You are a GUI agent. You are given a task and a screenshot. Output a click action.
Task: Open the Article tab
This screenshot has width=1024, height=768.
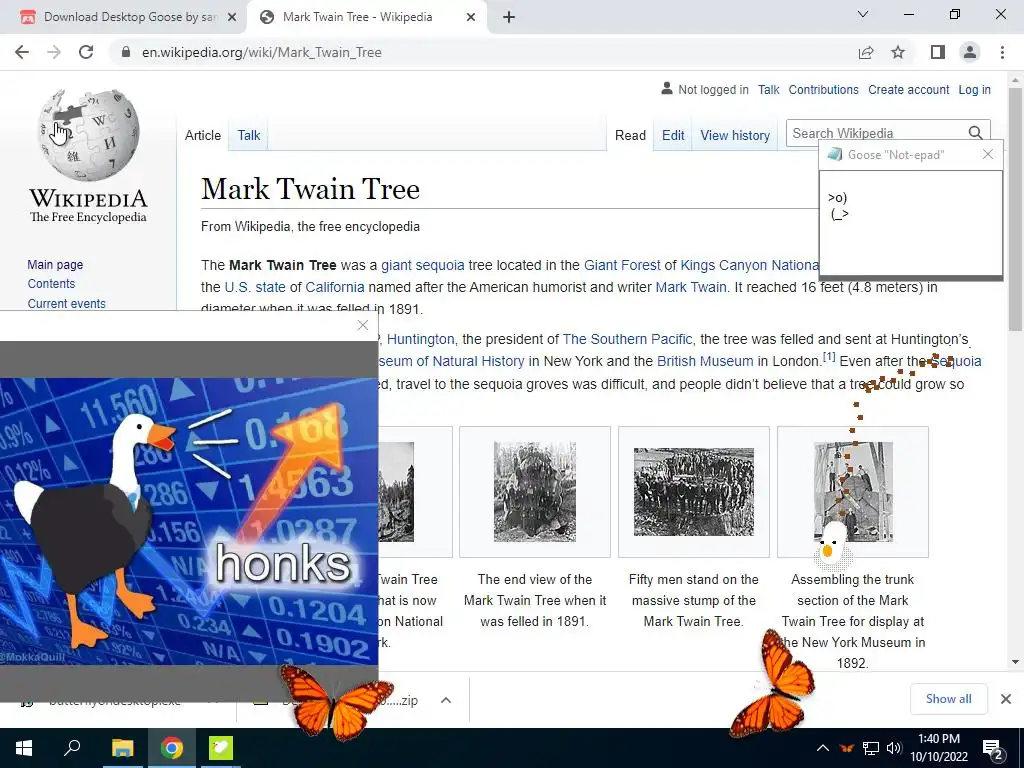click(203, 135)
